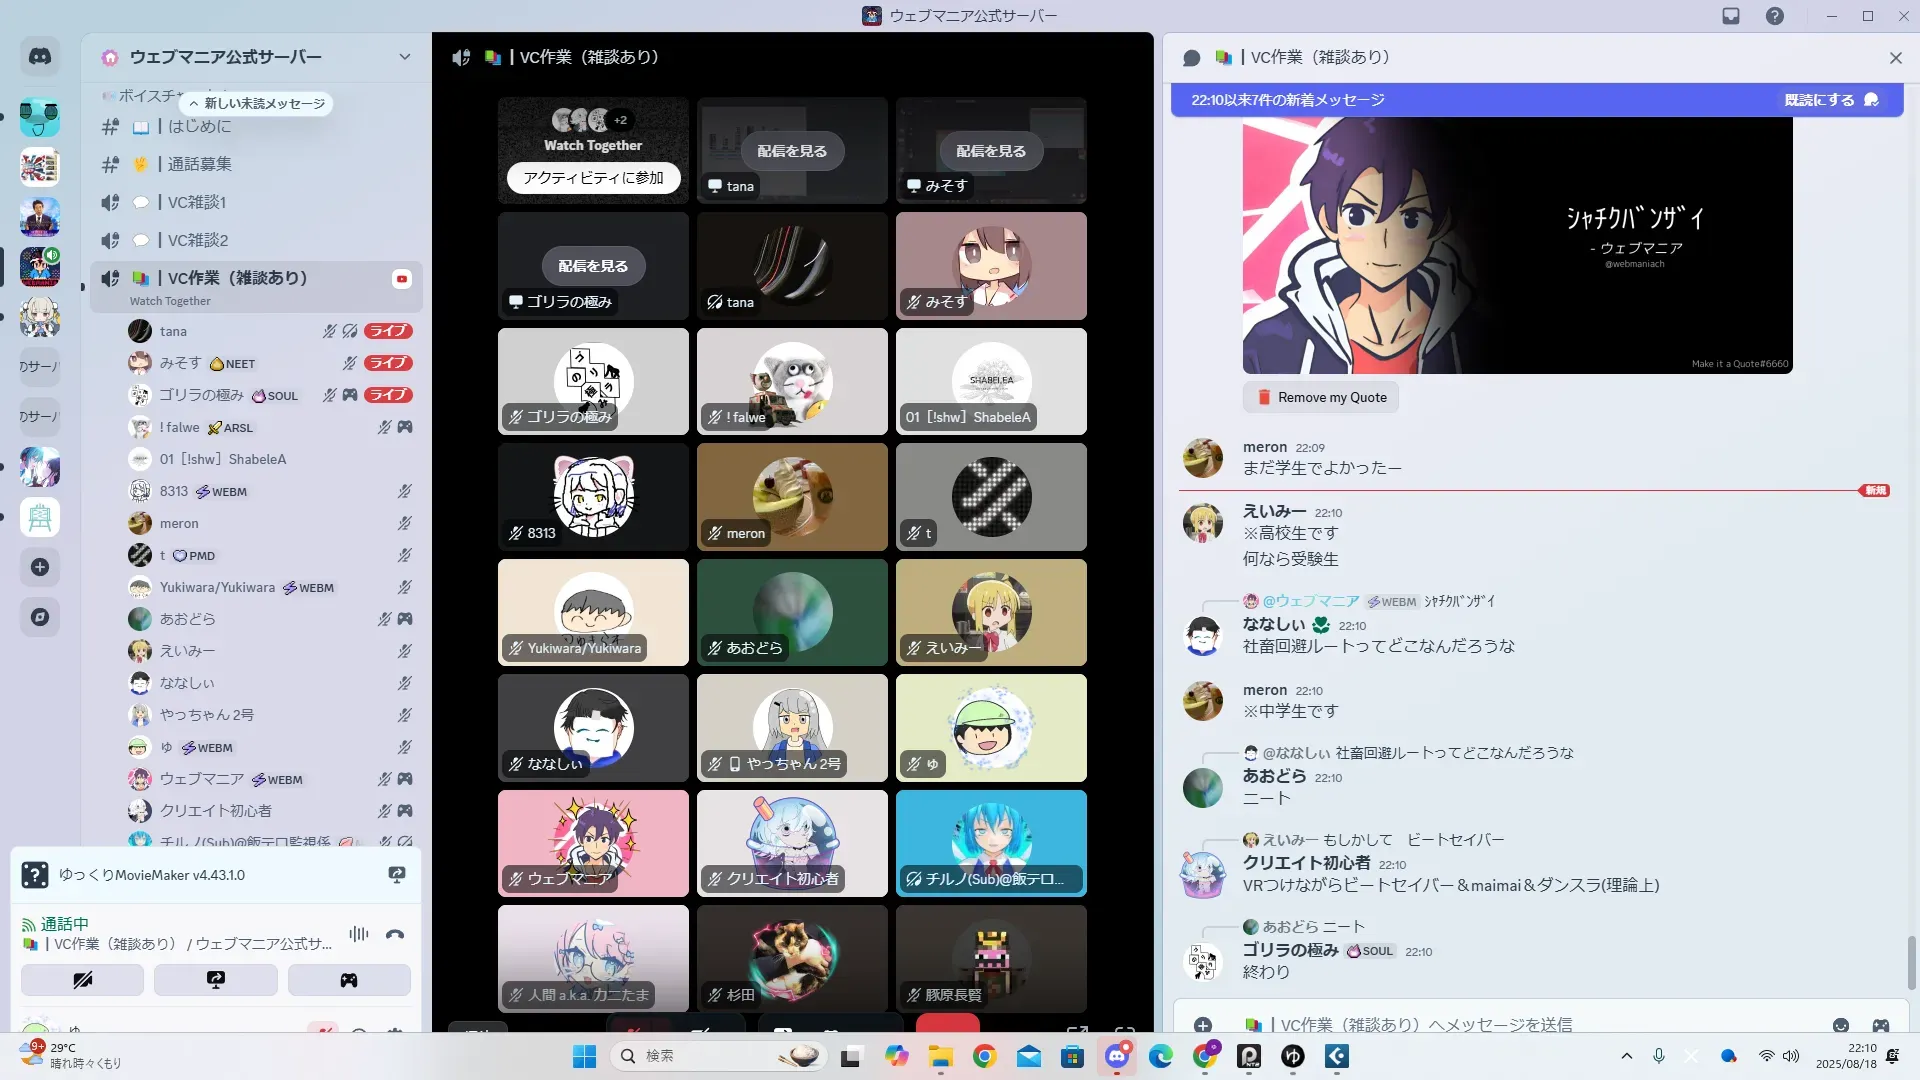The width and height of the screenshot is (1920, 1080).
Task: Click the message input field for VC作業
Action: 1500,1025
